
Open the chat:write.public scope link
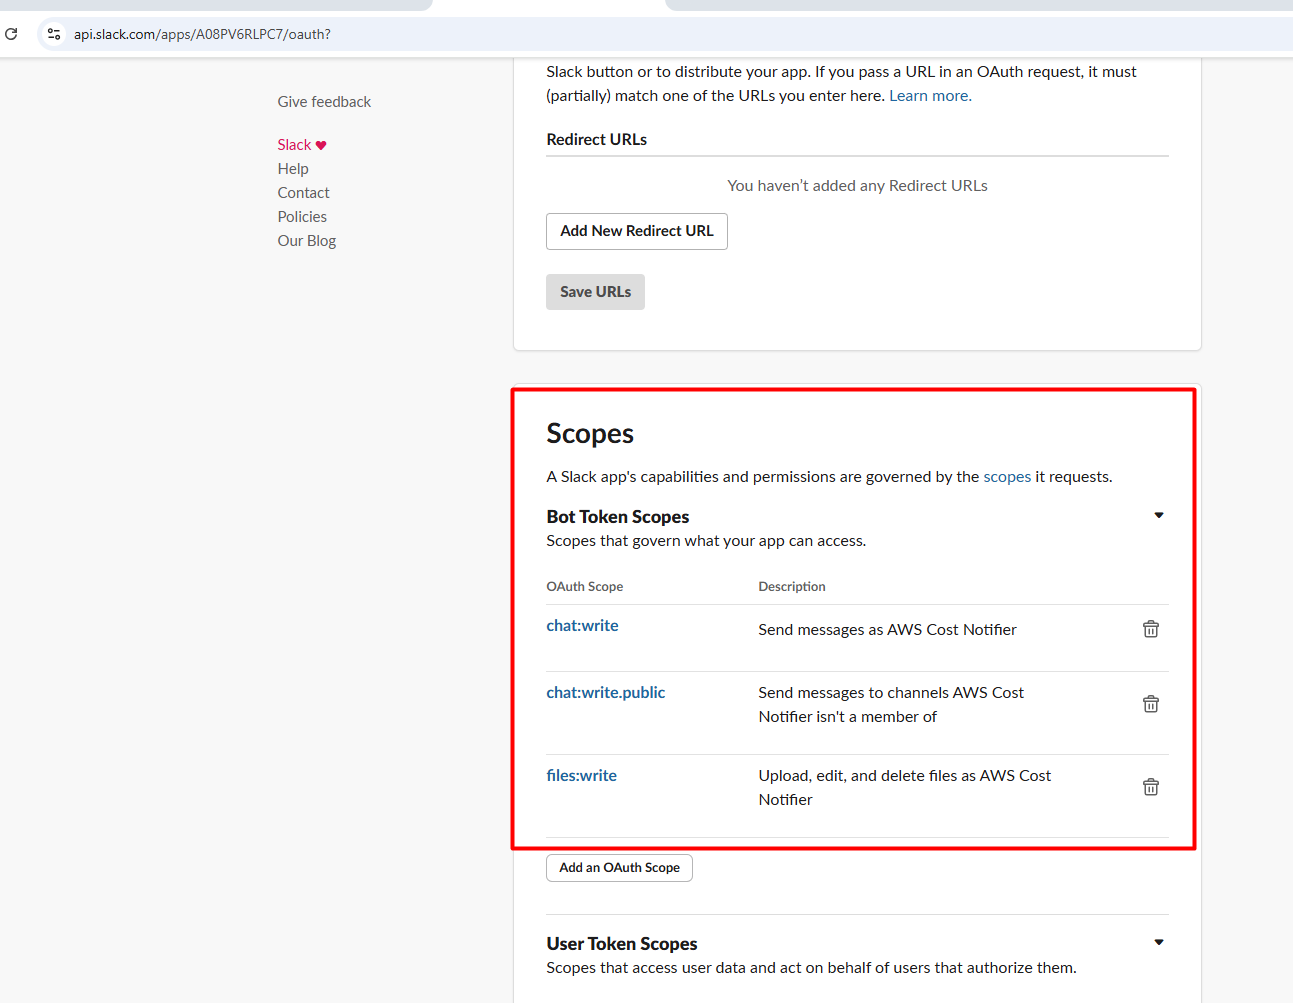(605, 693)
